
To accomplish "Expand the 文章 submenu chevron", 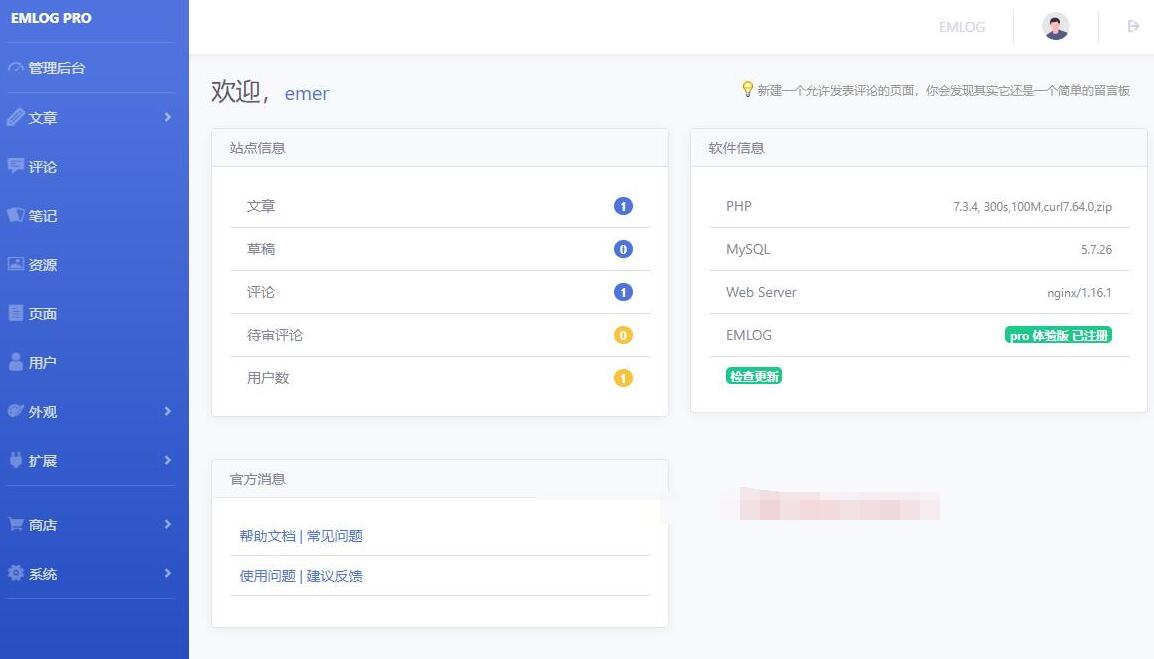I will [167, 117].
